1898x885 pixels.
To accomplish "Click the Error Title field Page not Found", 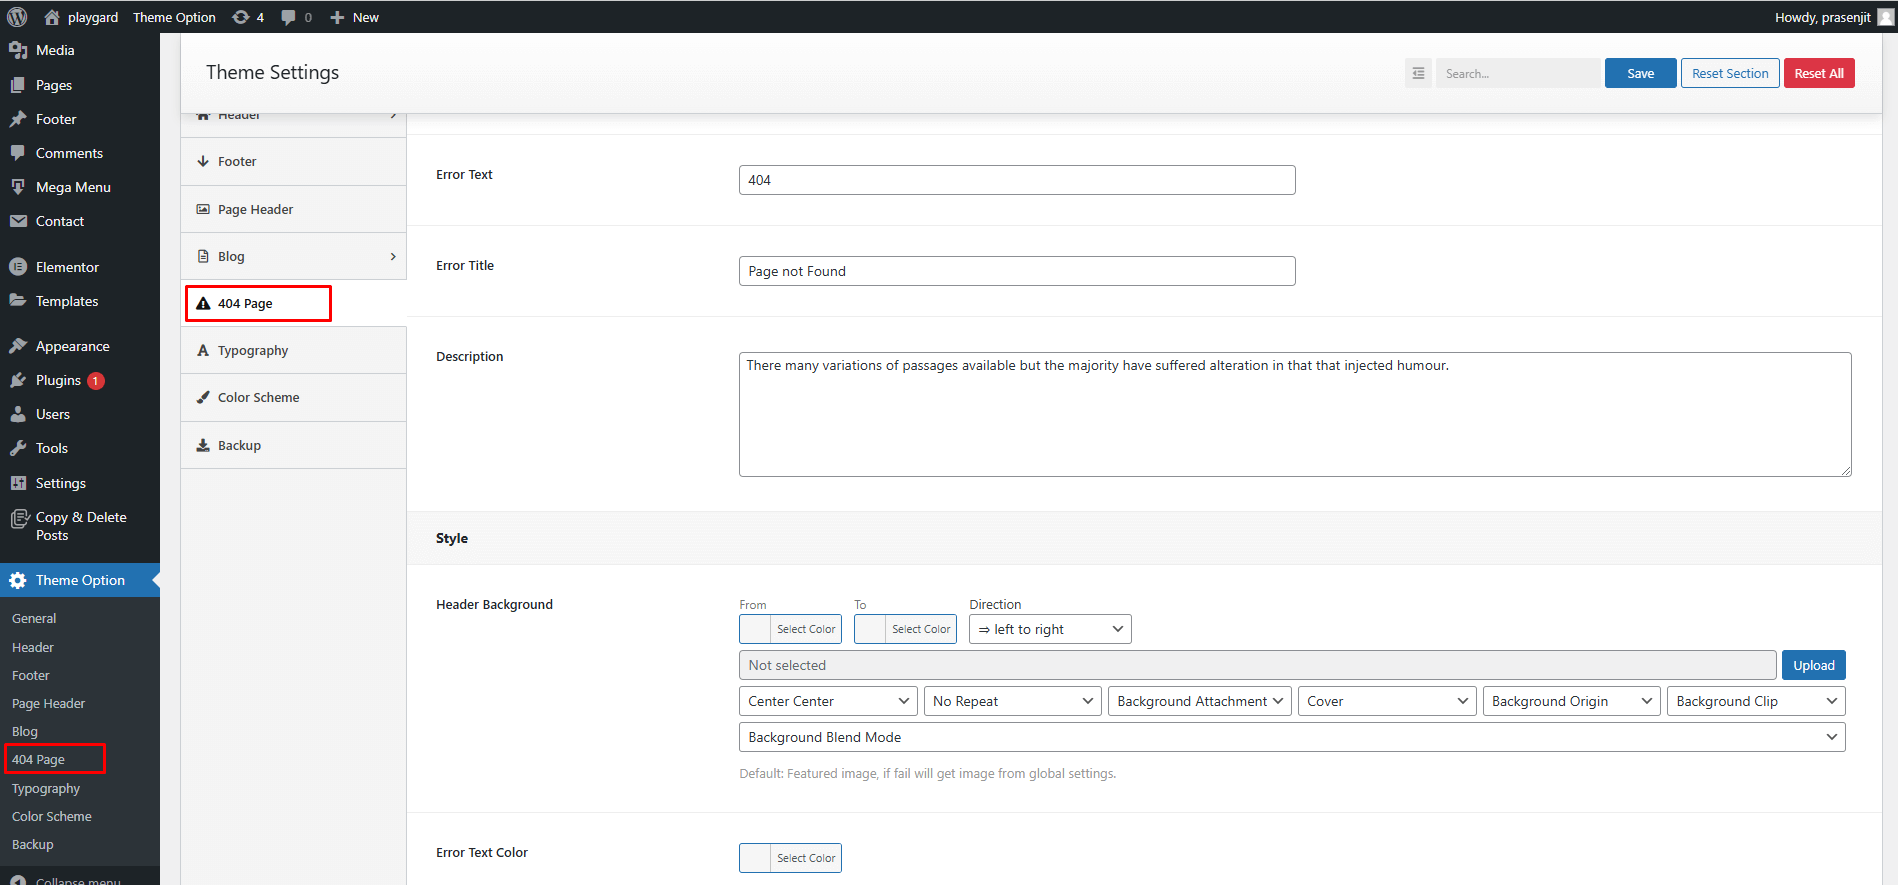I will coord(1017,271).
